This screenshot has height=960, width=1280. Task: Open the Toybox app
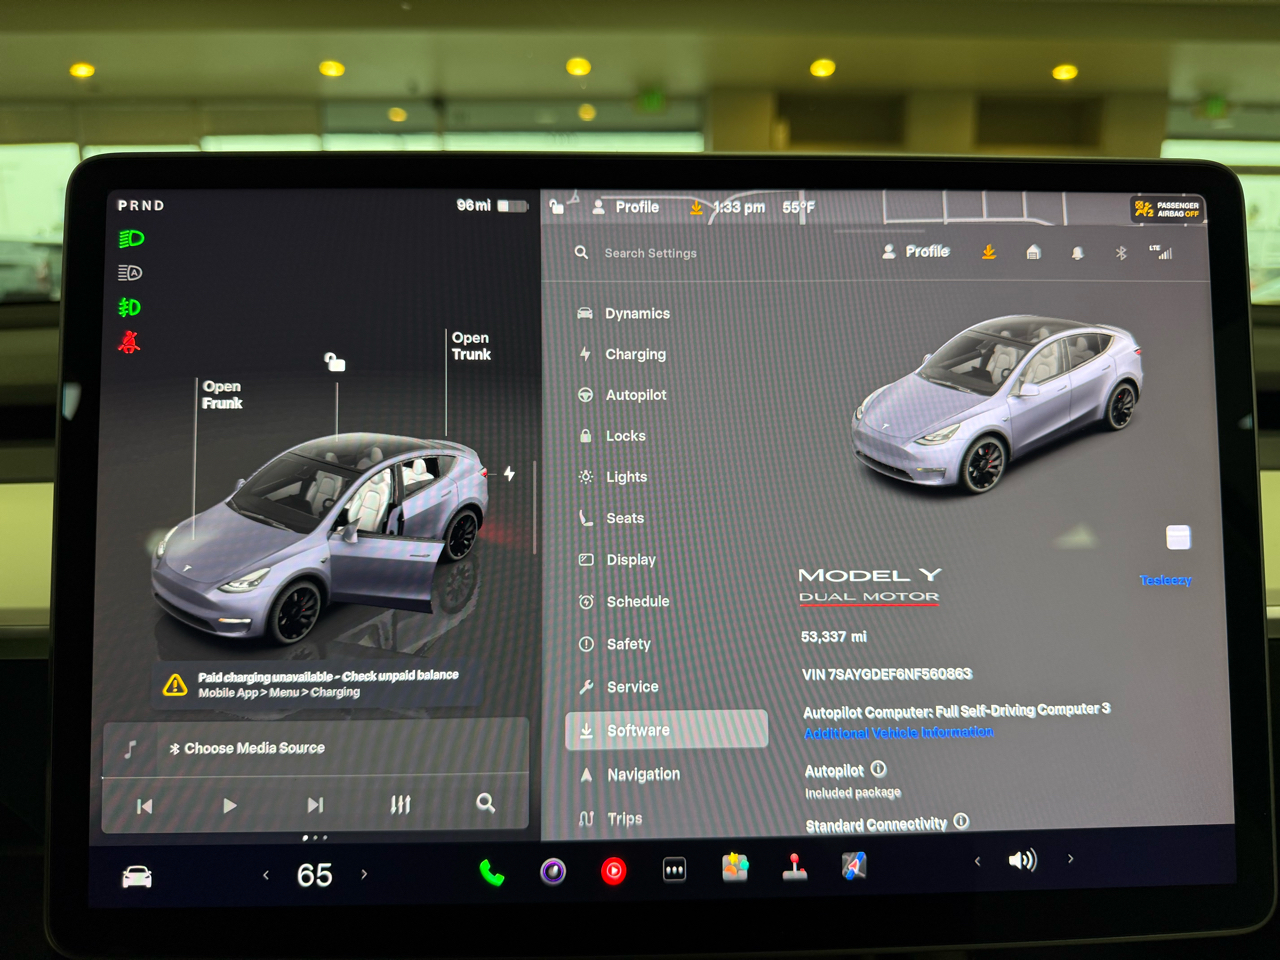[735, 867]
